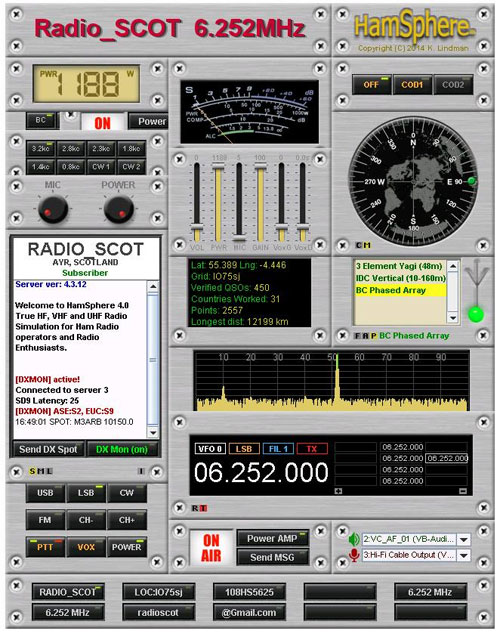Click the 108HS5625 bottom button
500x634 pixels.
click(249, 592)
